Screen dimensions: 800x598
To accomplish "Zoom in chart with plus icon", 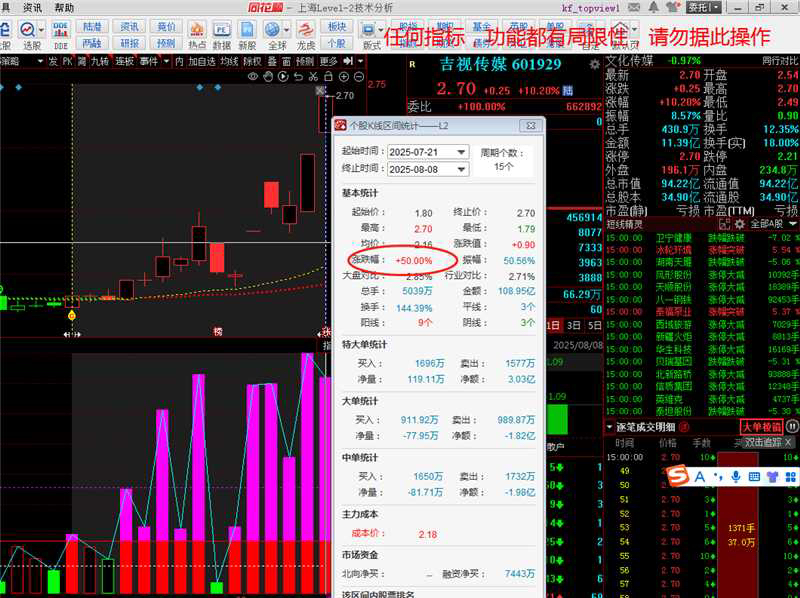I will coord(344,77).
